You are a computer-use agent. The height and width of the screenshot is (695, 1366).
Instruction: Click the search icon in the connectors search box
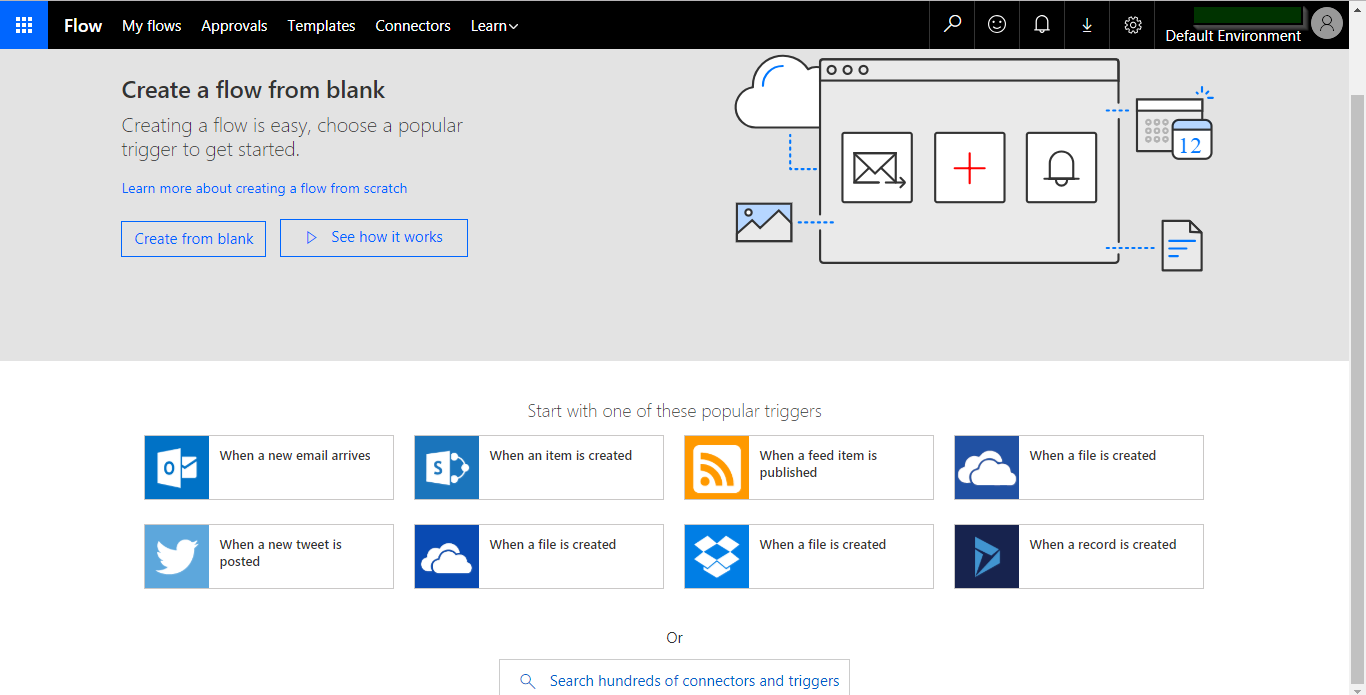tap(527, 681)
